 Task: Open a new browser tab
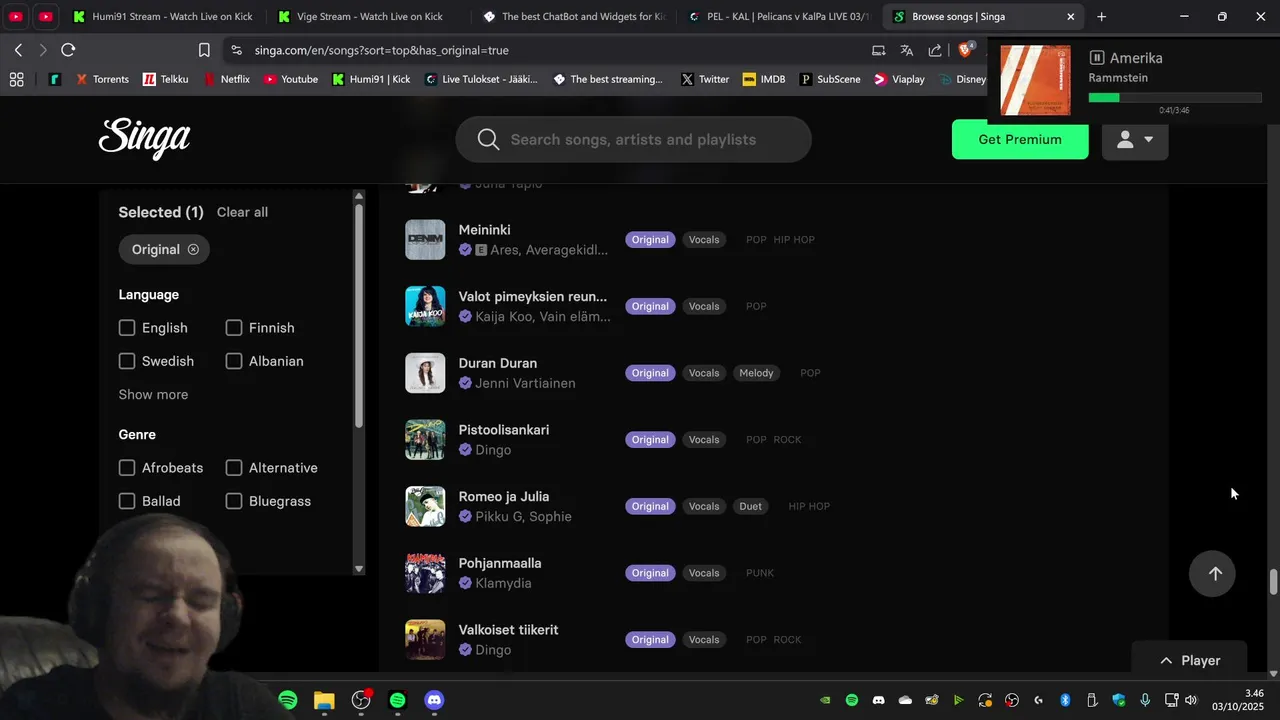pos(1101,17)
